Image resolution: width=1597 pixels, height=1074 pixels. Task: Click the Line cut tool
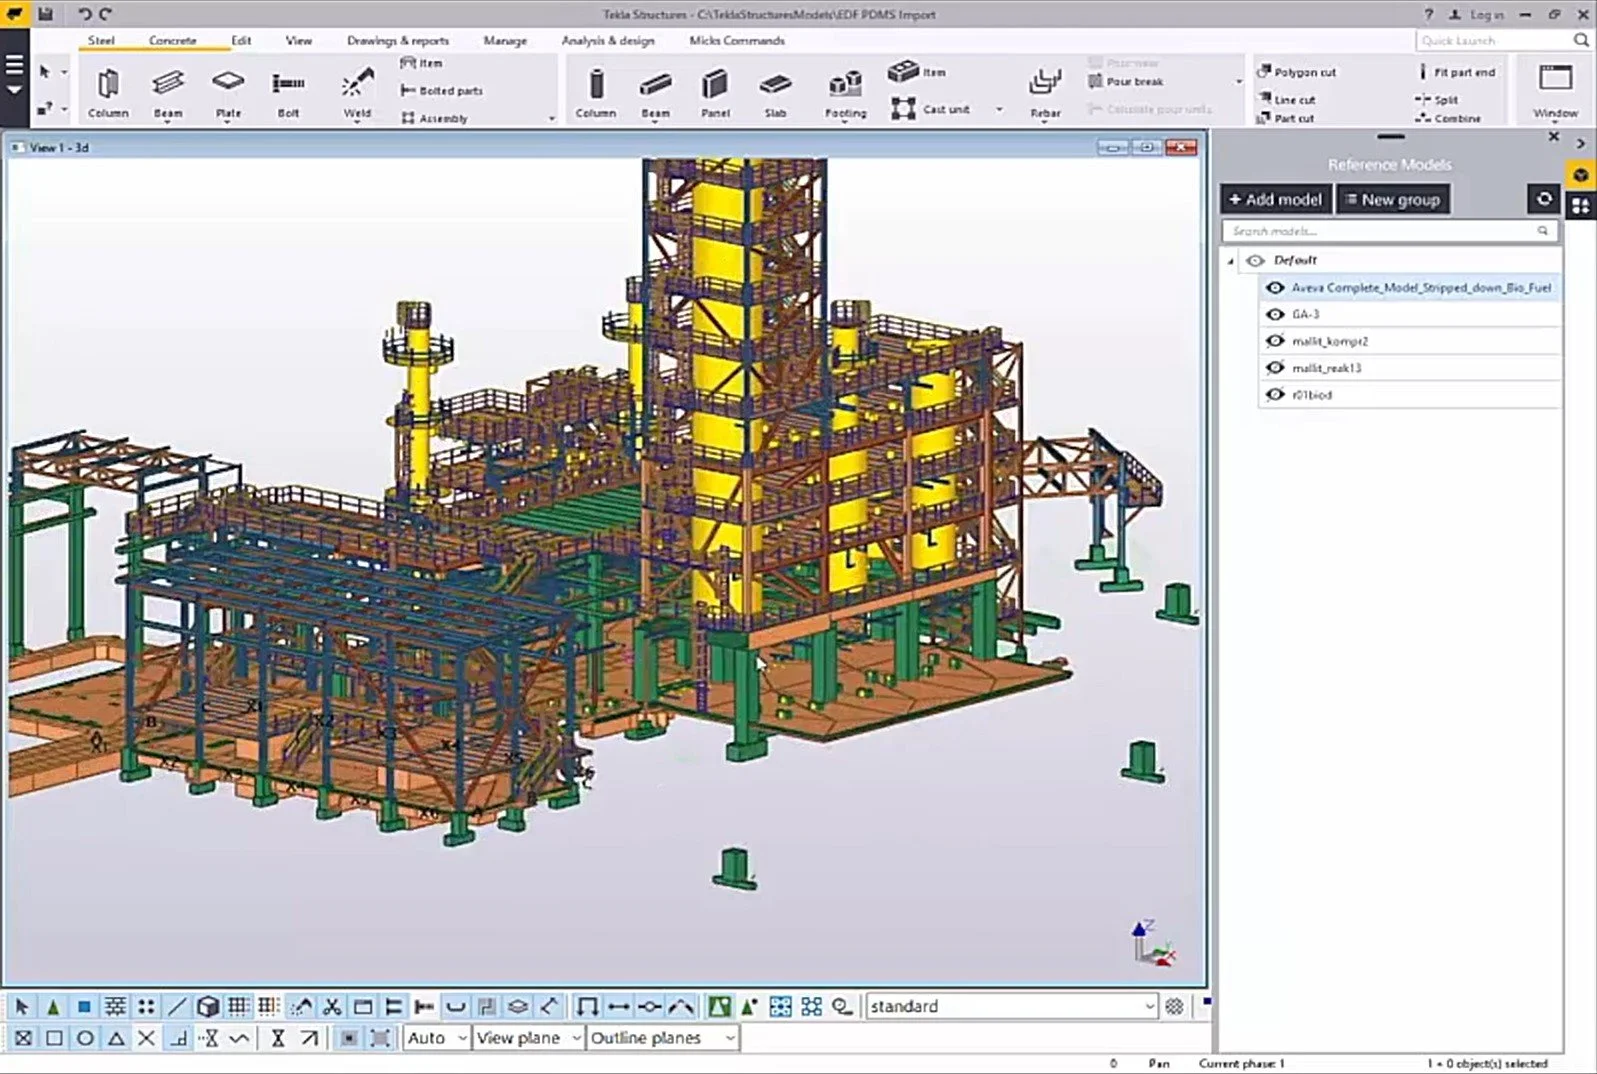(1286, 99)
